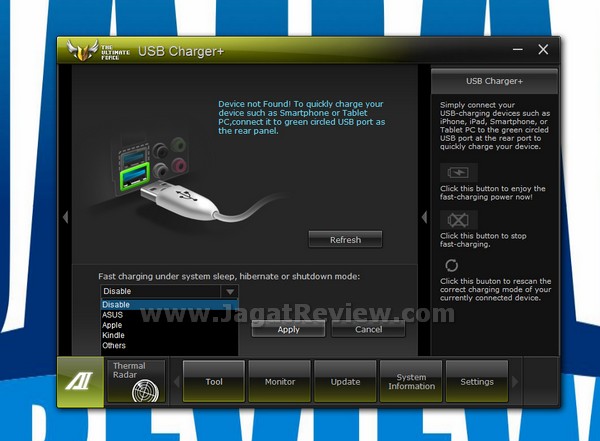Click the stop fast-charging icon
The width and height of the screenshot is (600, 441).
coord(458,220)
